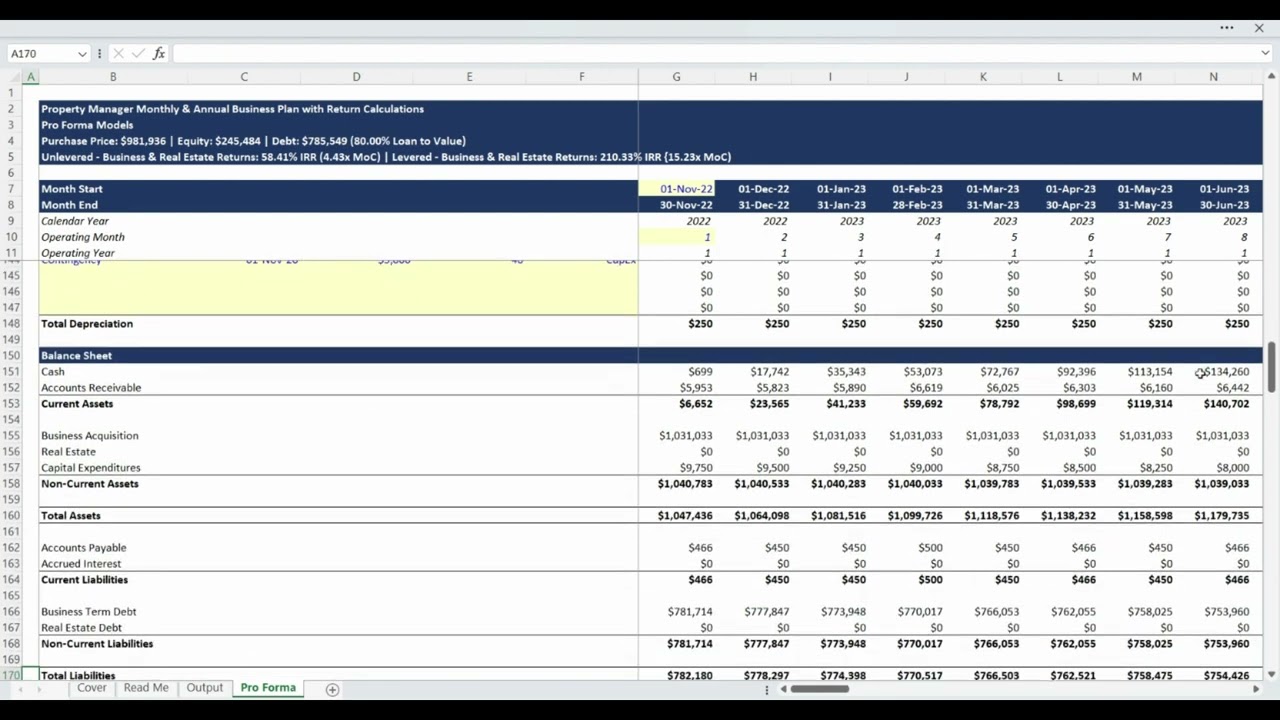Click Total Liabilities value $782,180

[690, 676]
